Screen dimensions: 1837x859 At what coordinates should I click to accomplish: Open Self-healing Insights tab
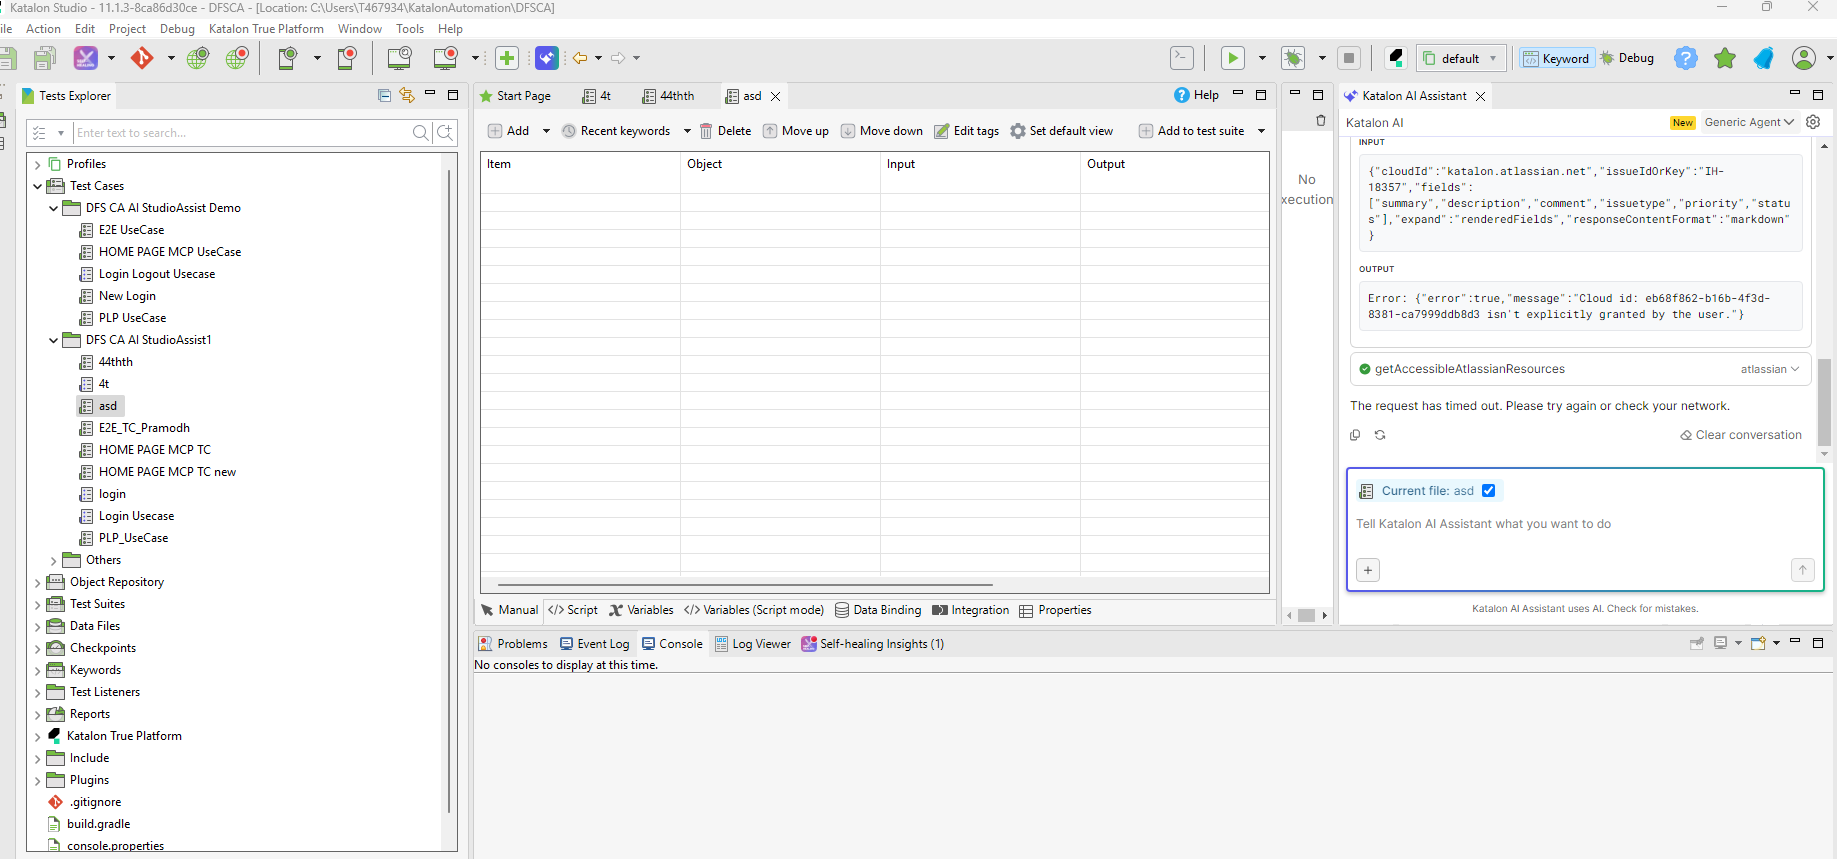[x=872, y=644]
